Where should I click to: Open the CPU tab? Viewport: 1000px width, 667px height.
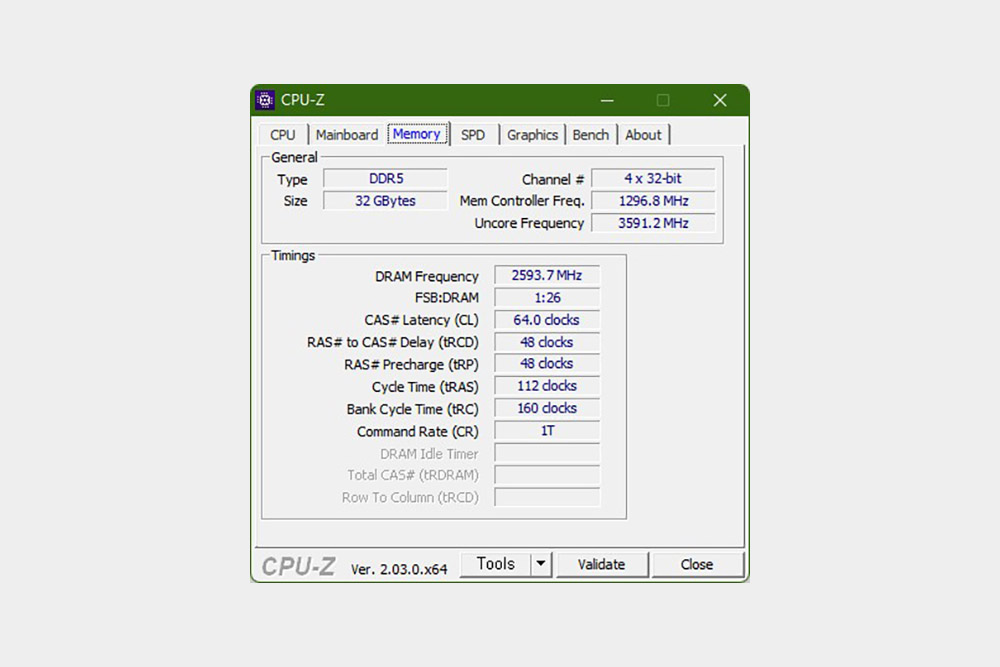283,135
